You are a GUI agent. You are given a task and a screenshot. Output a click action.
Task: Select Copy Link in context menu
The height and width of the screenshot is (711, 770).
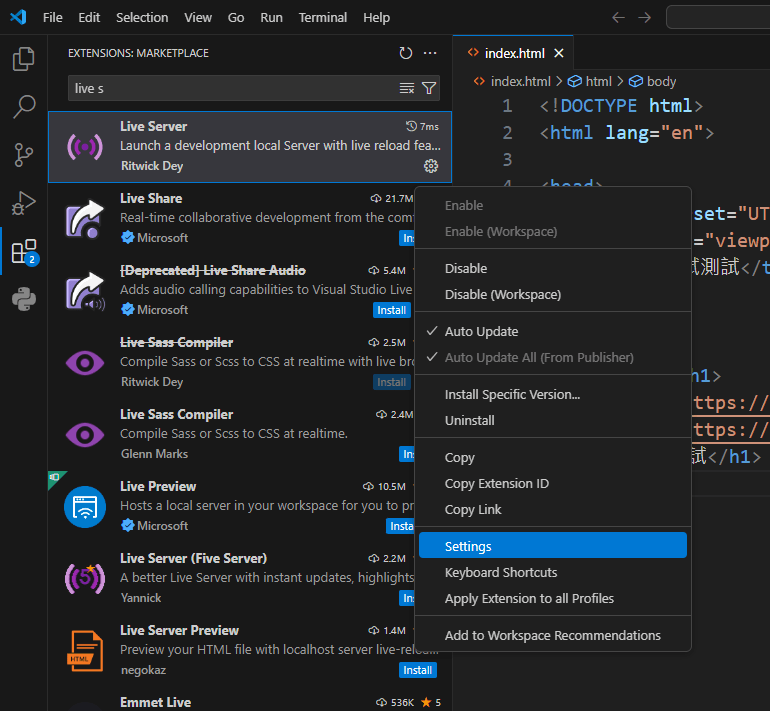552,510
